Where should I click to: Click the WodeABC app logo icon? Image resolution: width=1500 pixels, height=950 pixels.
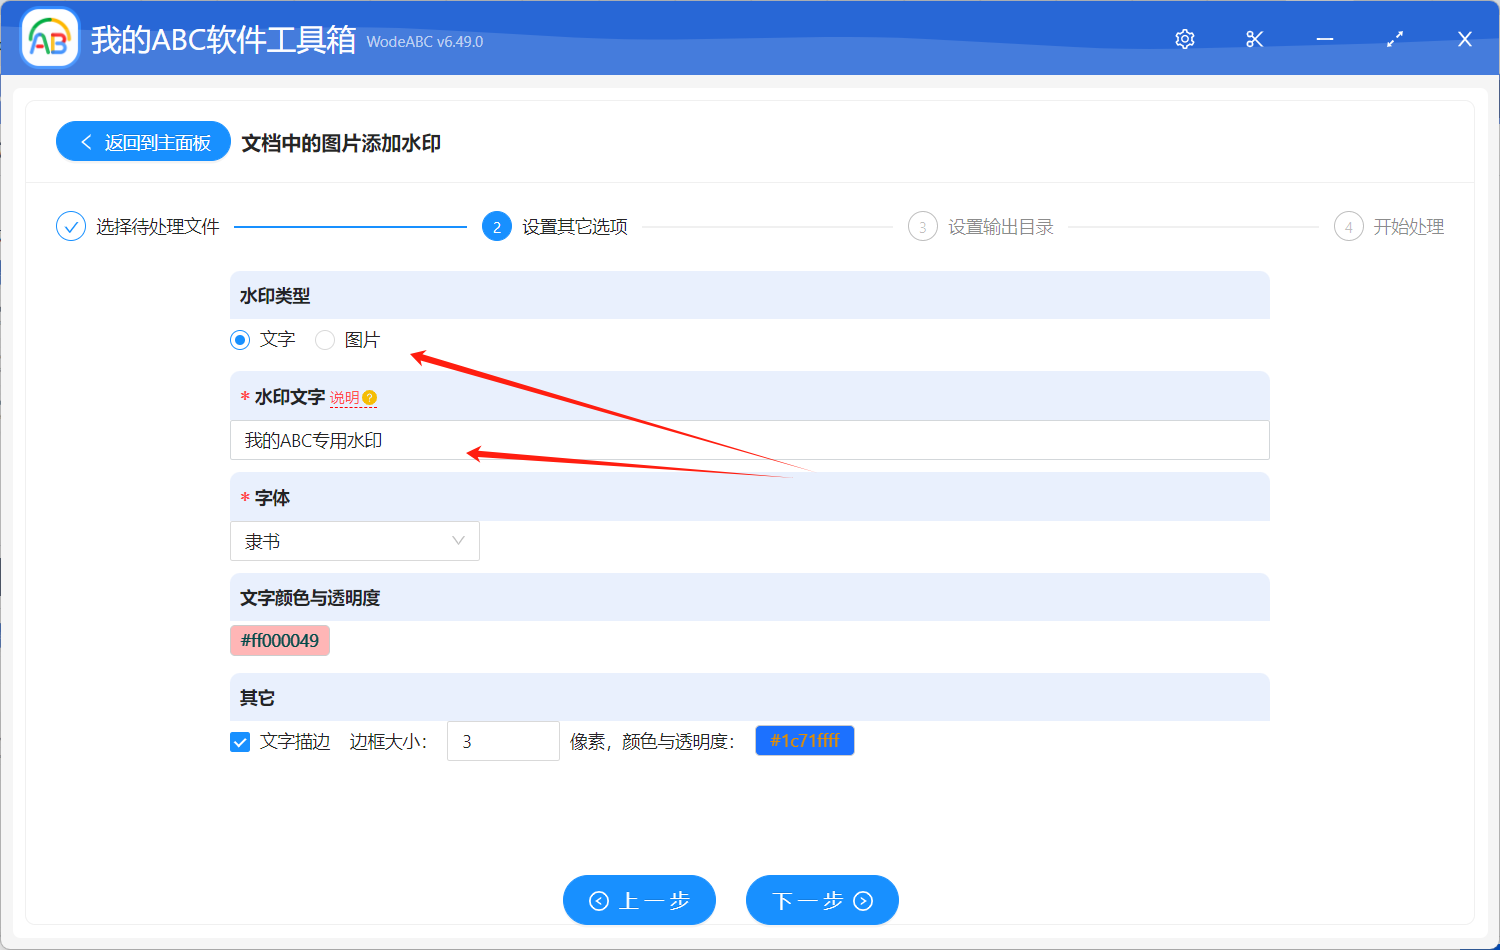49,39
